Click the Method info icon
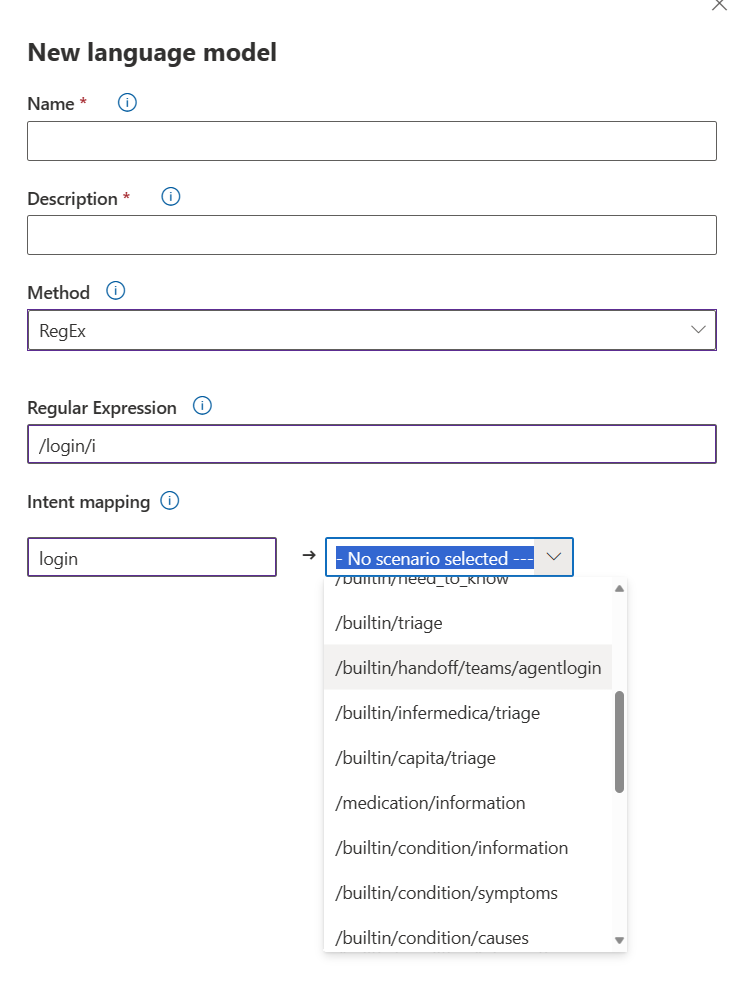 [x=115, y=290]
